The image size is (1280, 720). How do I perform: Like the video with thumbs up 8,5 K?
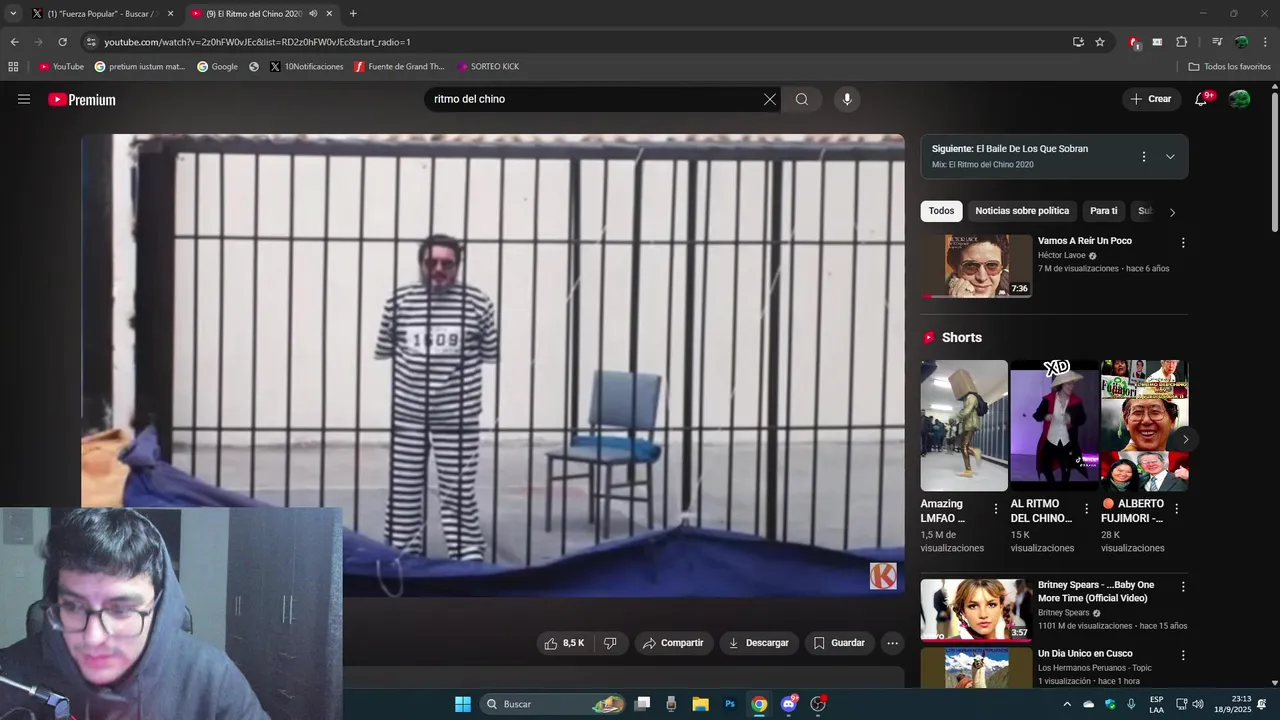pos(563,643)
